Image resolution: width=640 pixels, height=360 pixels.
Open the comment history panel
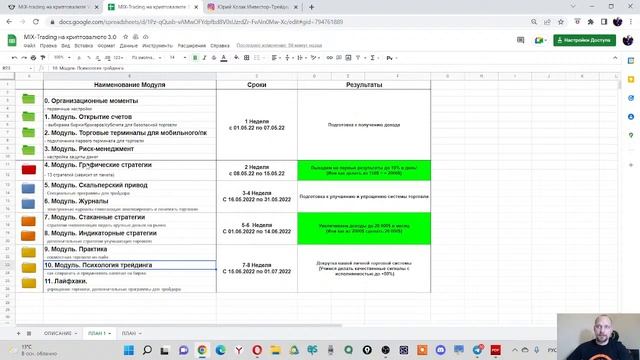point(520,40)
